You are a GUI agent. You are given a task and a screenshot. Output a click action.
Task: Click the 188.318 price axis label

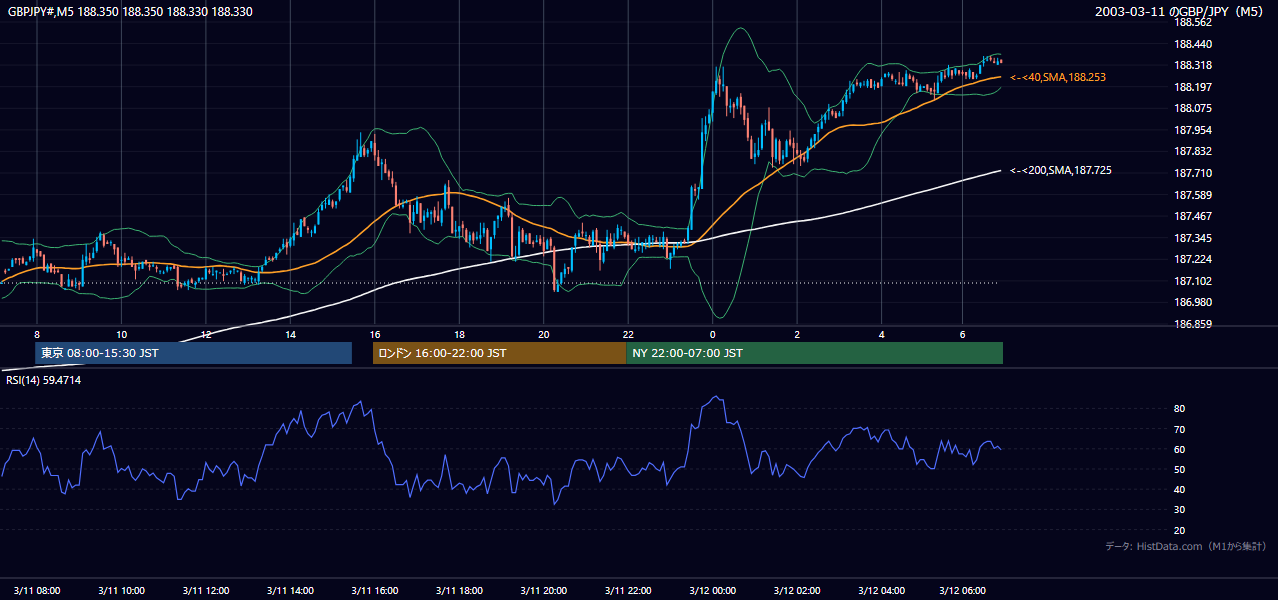1193,65
